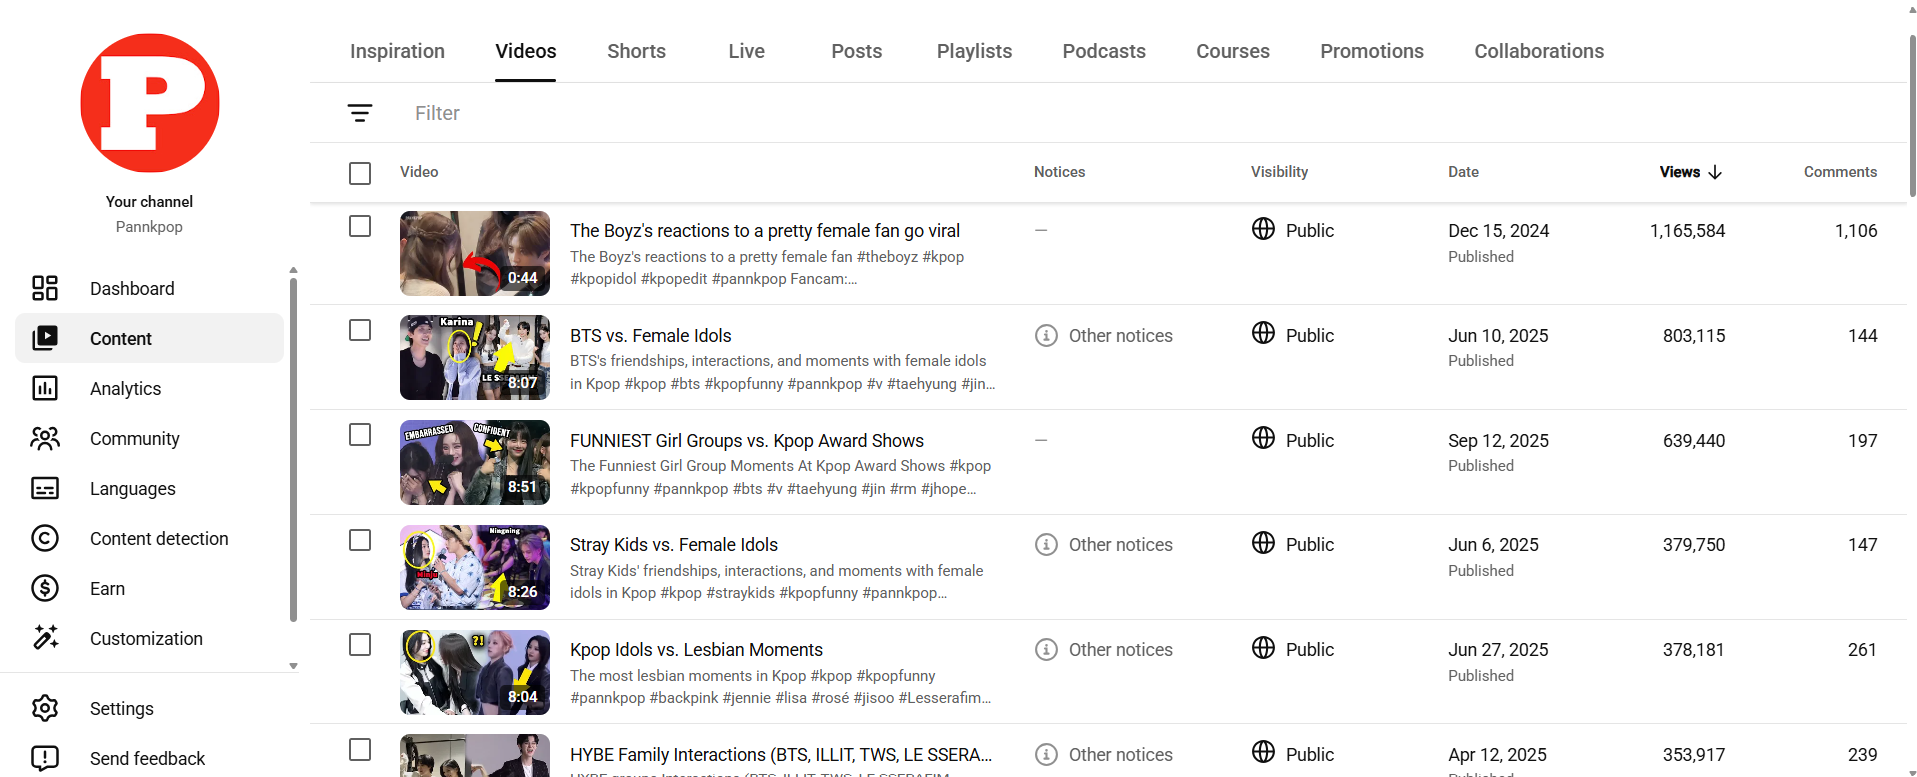Check the box for The Boyz's reactions video
This screenshot has height=777, width=1917.
360,226
